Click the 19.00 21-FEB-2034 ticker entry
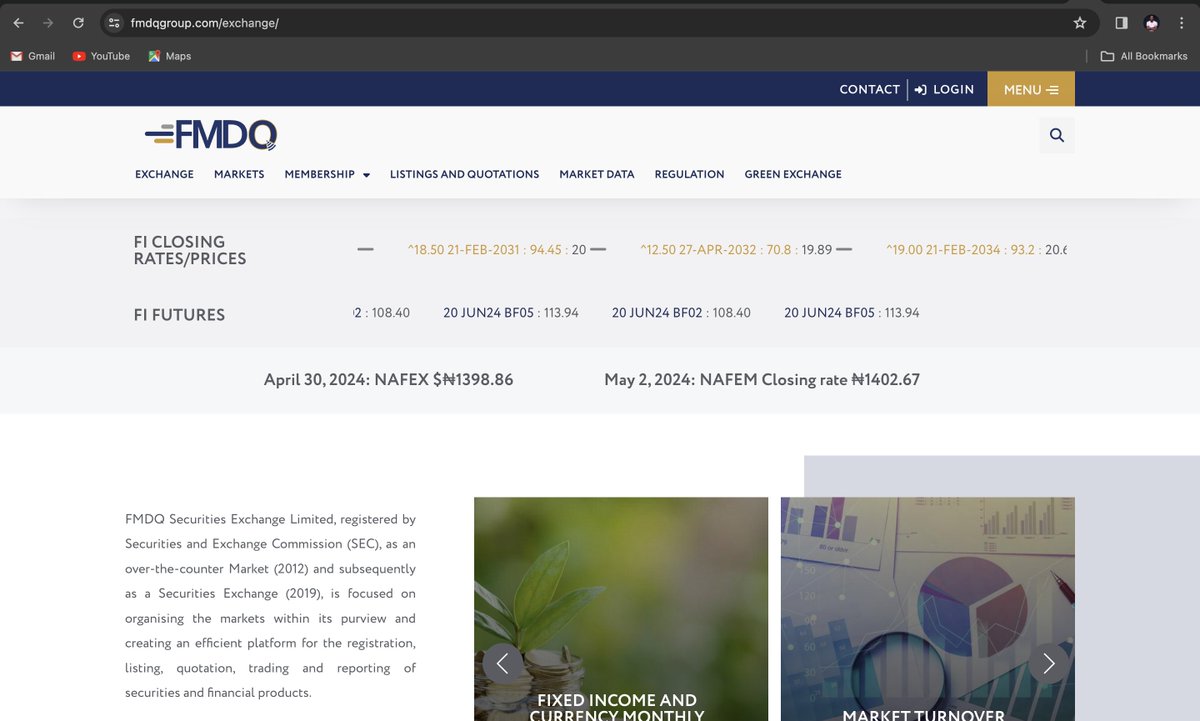Viewport: 1200px width, 721px height. tap(977, 250)
